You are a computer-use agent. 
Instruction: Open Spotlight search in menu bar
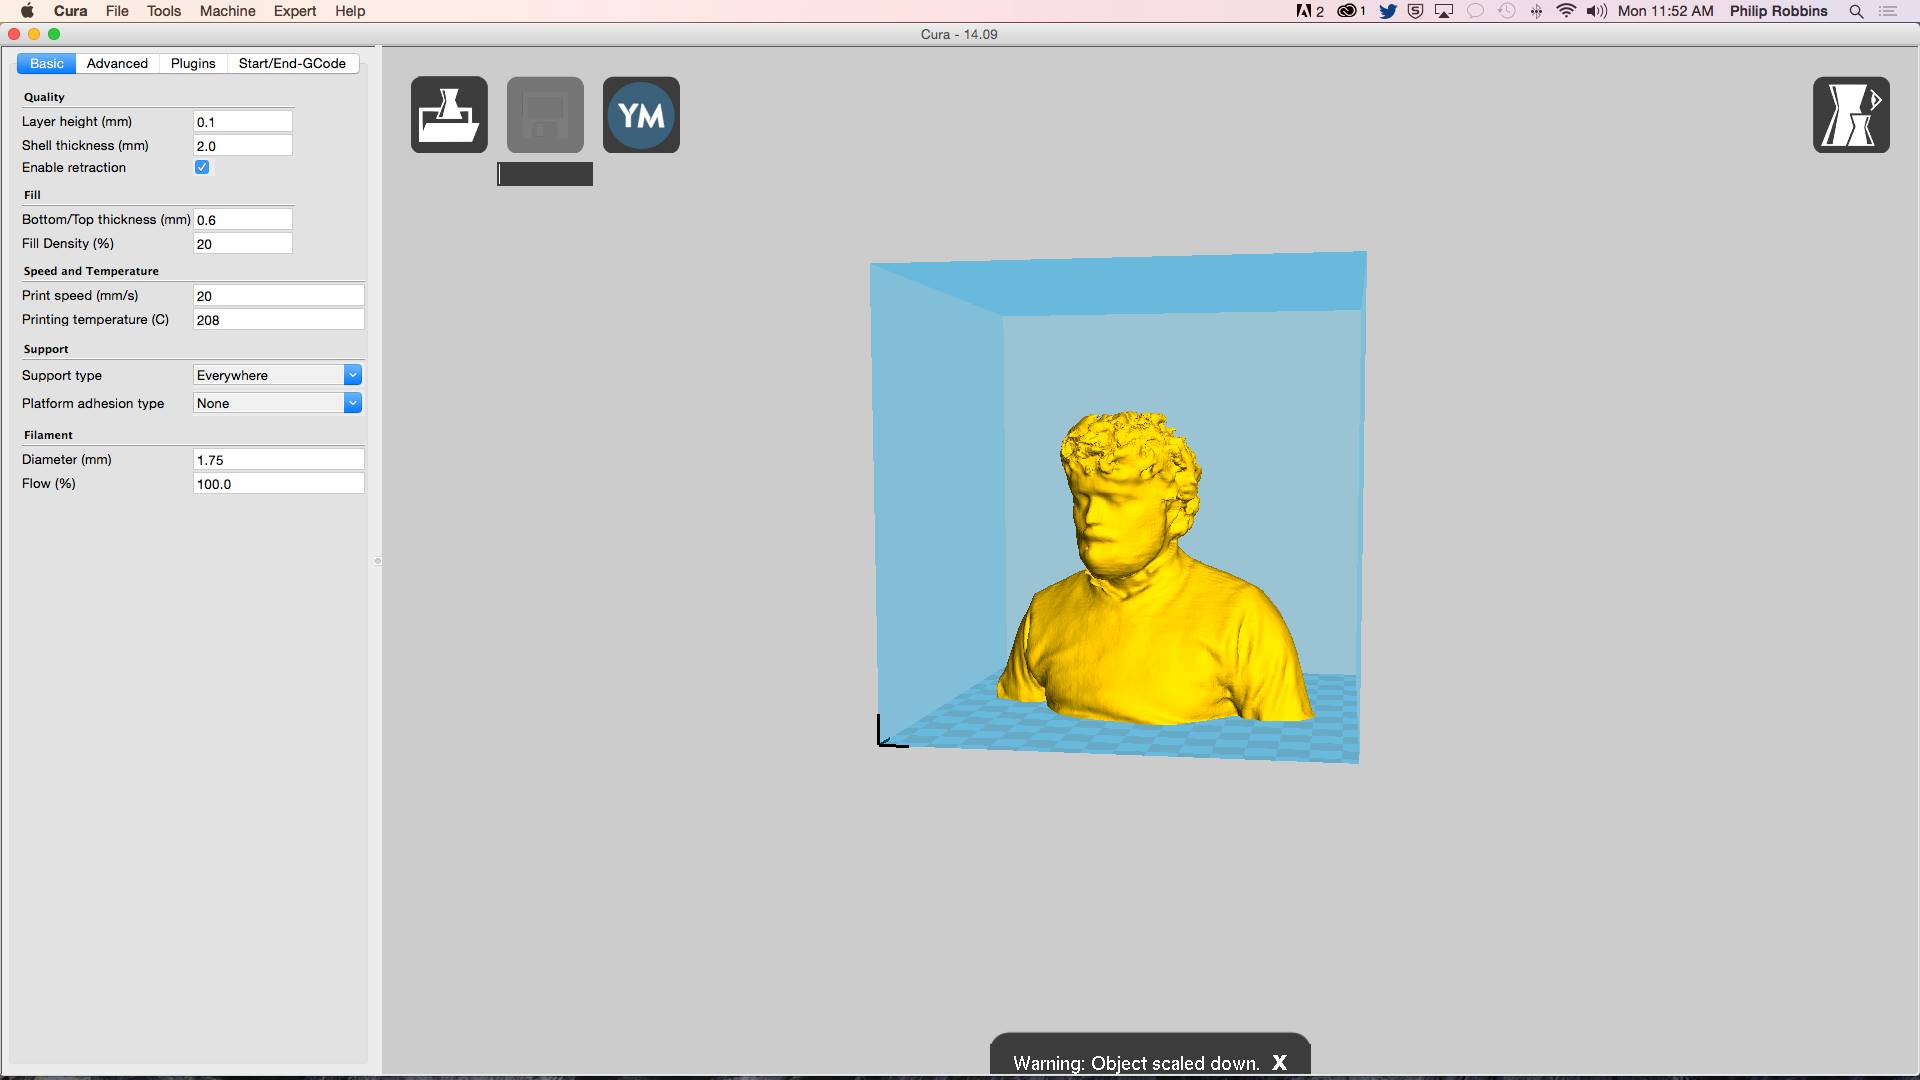click(1856, 11)
